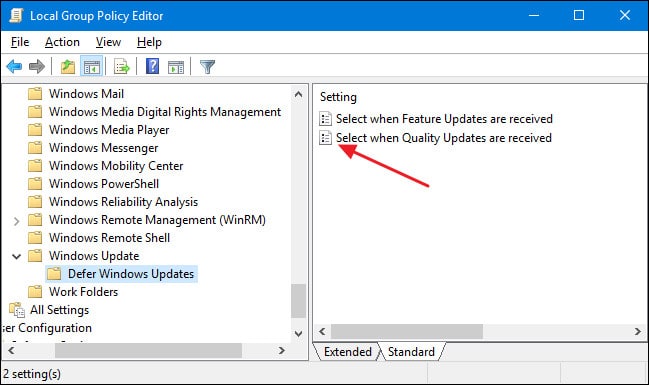This screenshot has height=385, width=649.
Task: Toggle the Show/Hide Console Tree icon
Action: pos(91,66)
